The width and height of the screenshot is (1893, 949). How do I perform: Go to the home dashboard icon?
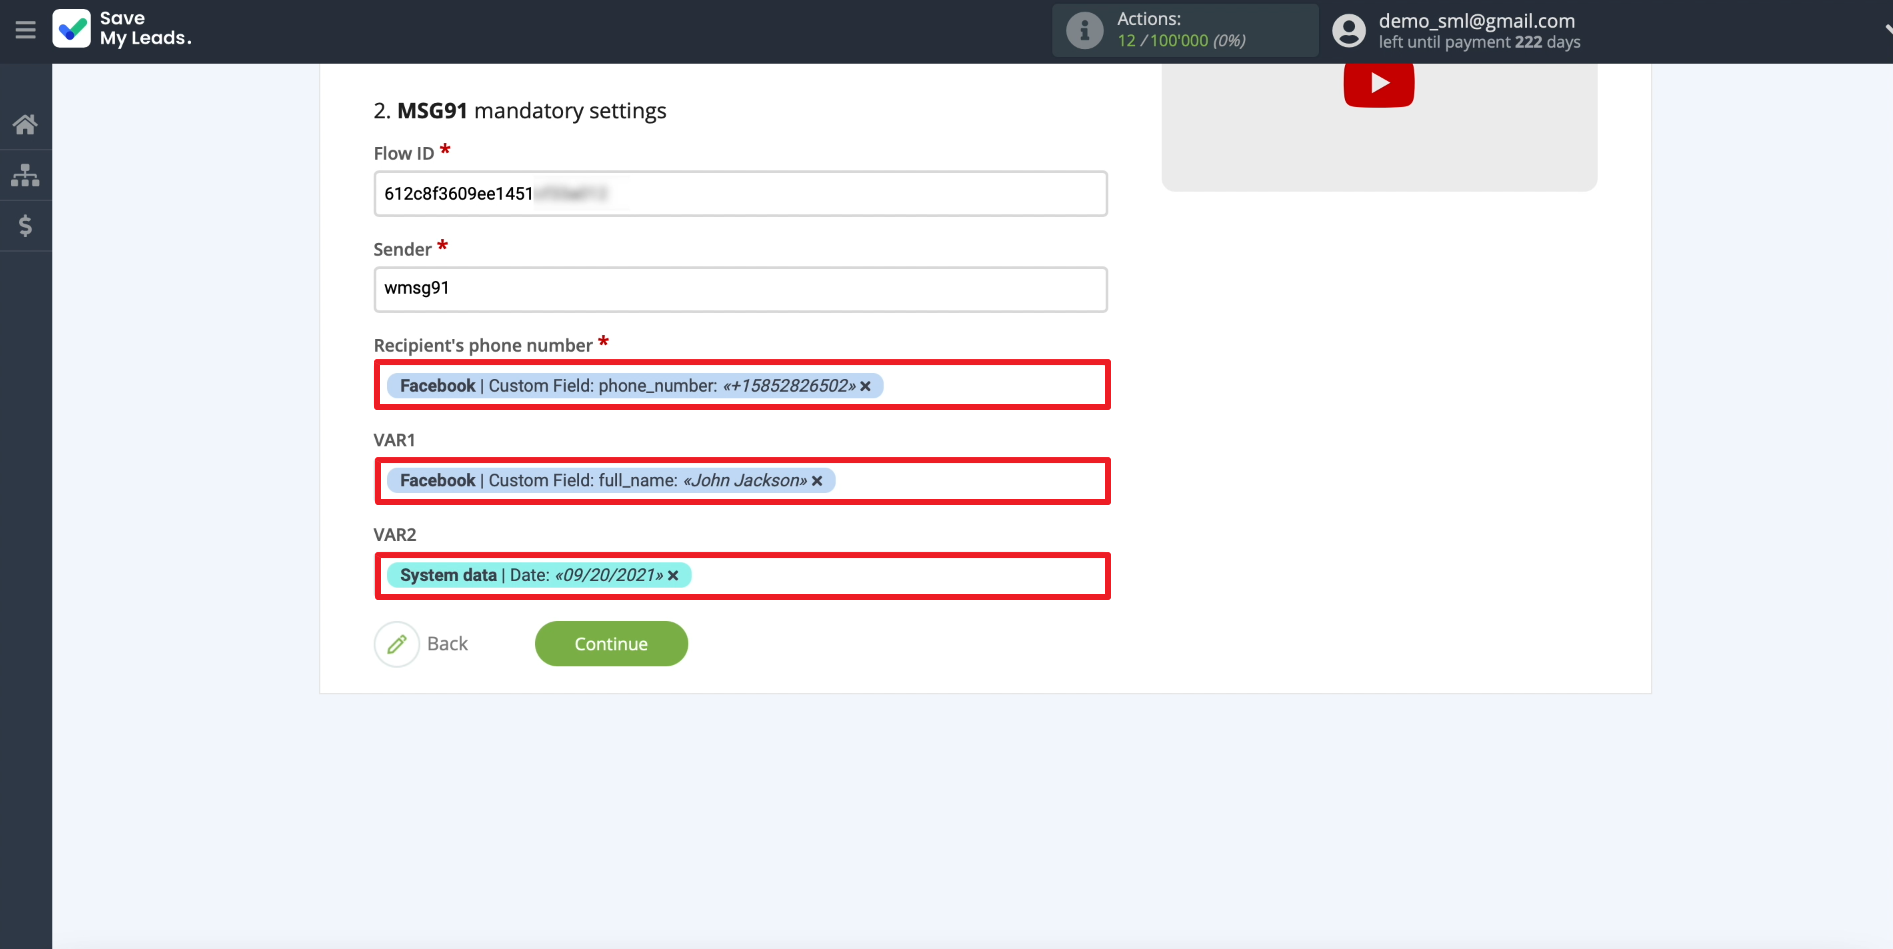pyautogui.click(x=25, y=124)
